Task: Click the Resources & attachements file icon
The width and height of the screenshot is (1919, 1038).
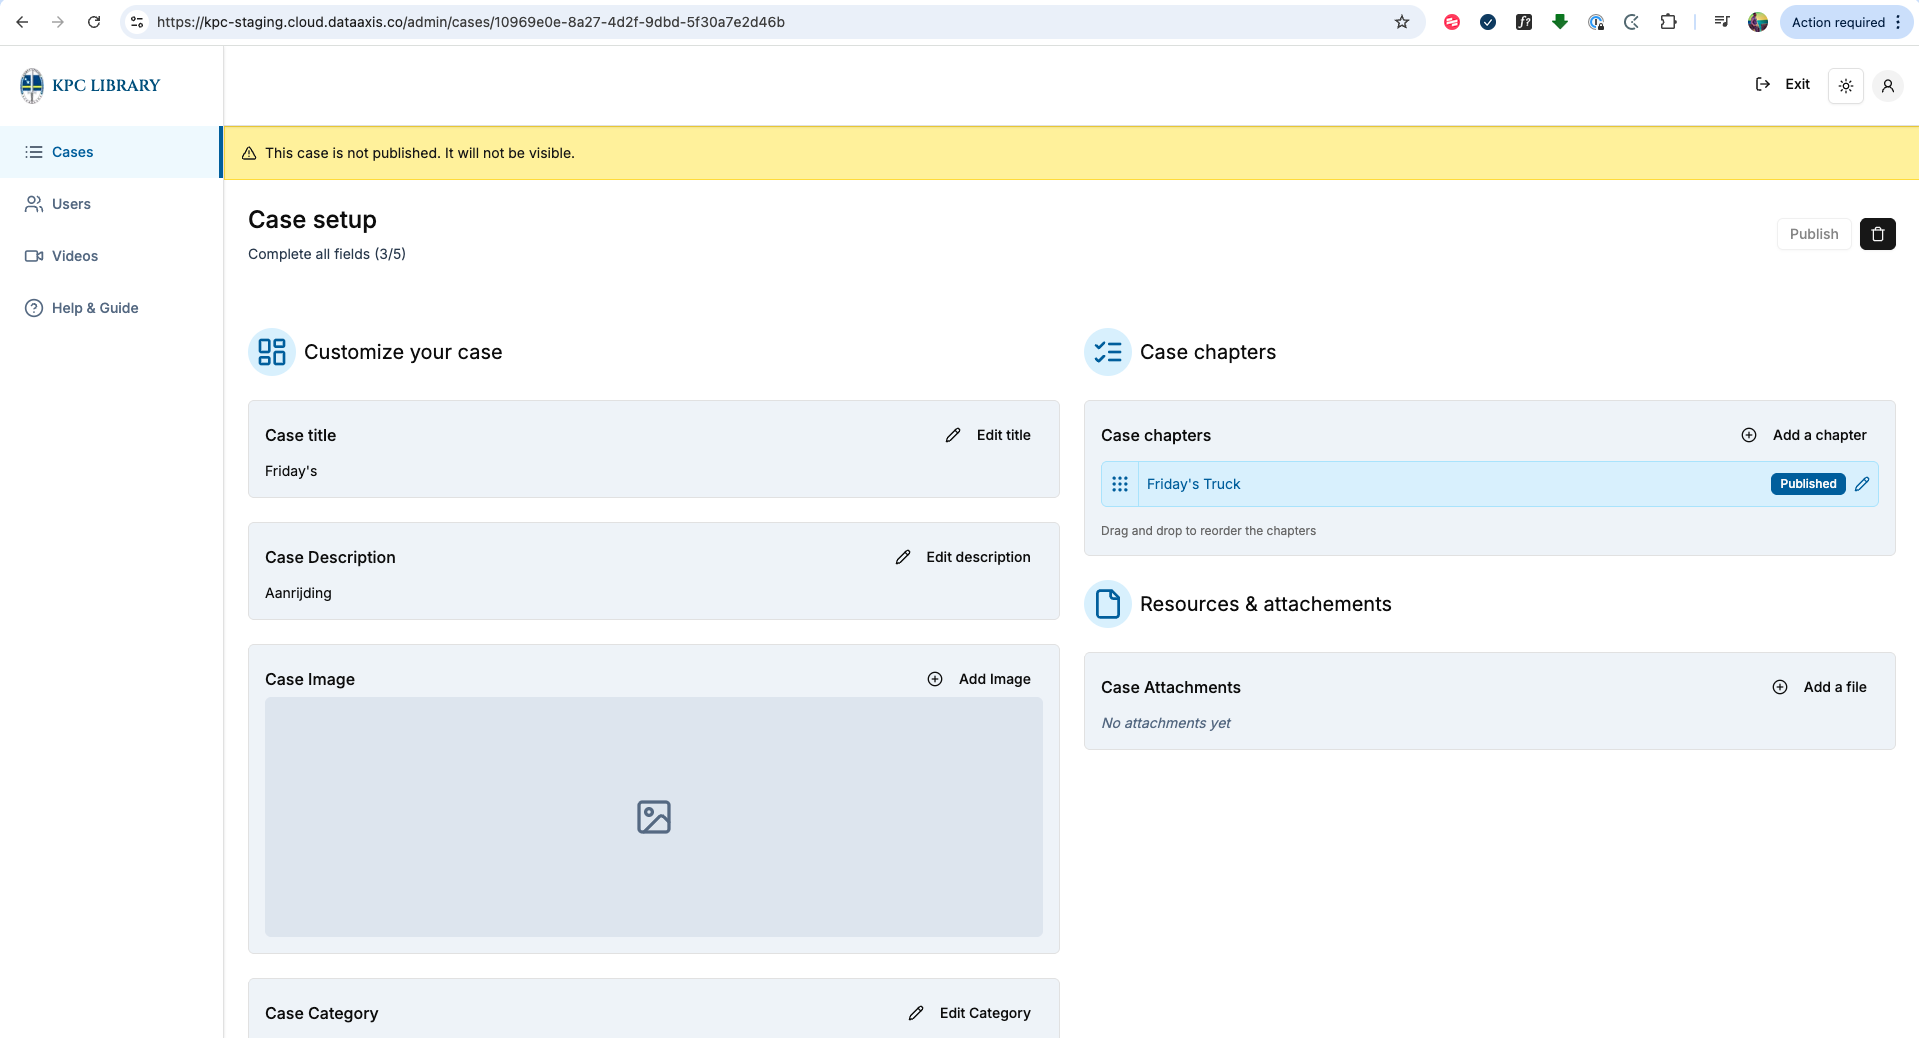Action: [x=1108, y=604]
